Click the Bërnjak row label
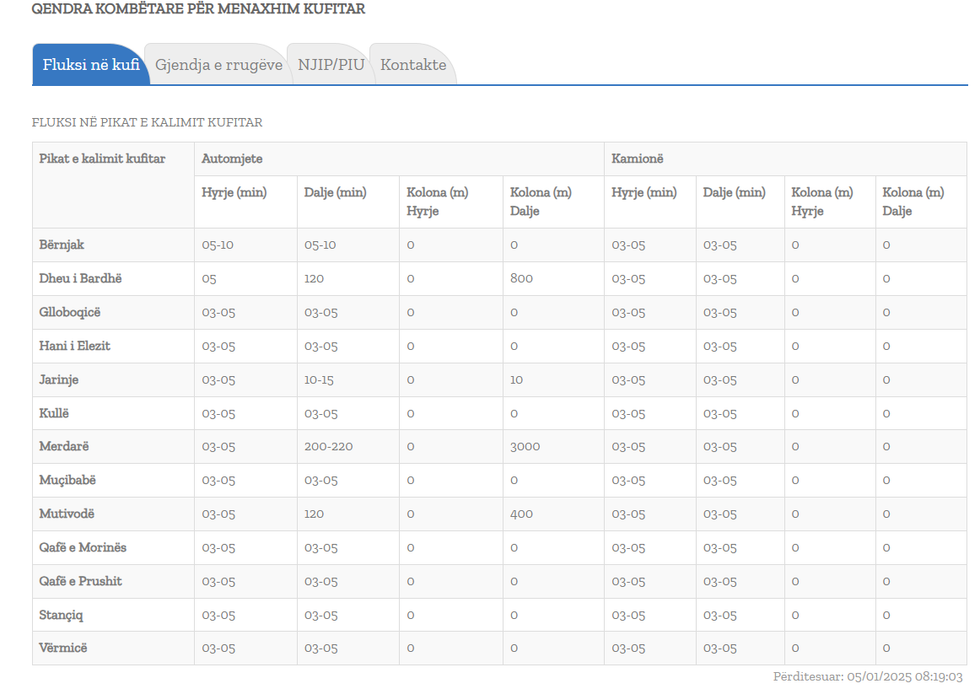Image resolution: width=980 pixels, height=694 pixels. click(62, 245)
